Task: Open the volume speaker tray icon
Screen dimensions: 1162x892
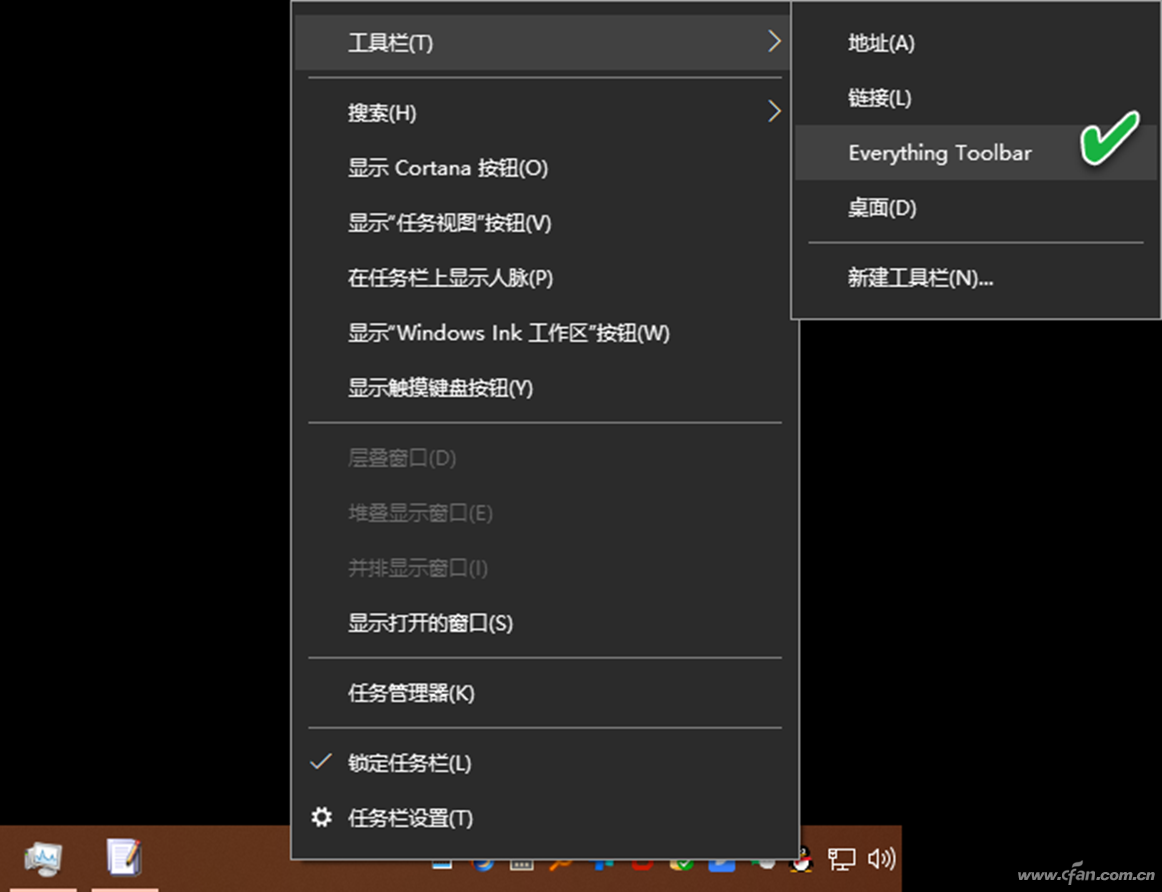Action: coord(881,859)
